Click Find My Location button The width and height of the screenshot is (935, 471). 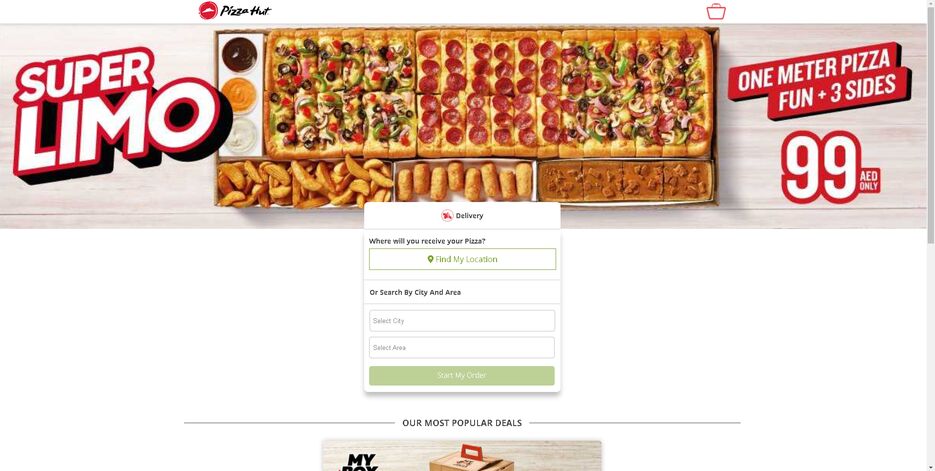point(462,259)
